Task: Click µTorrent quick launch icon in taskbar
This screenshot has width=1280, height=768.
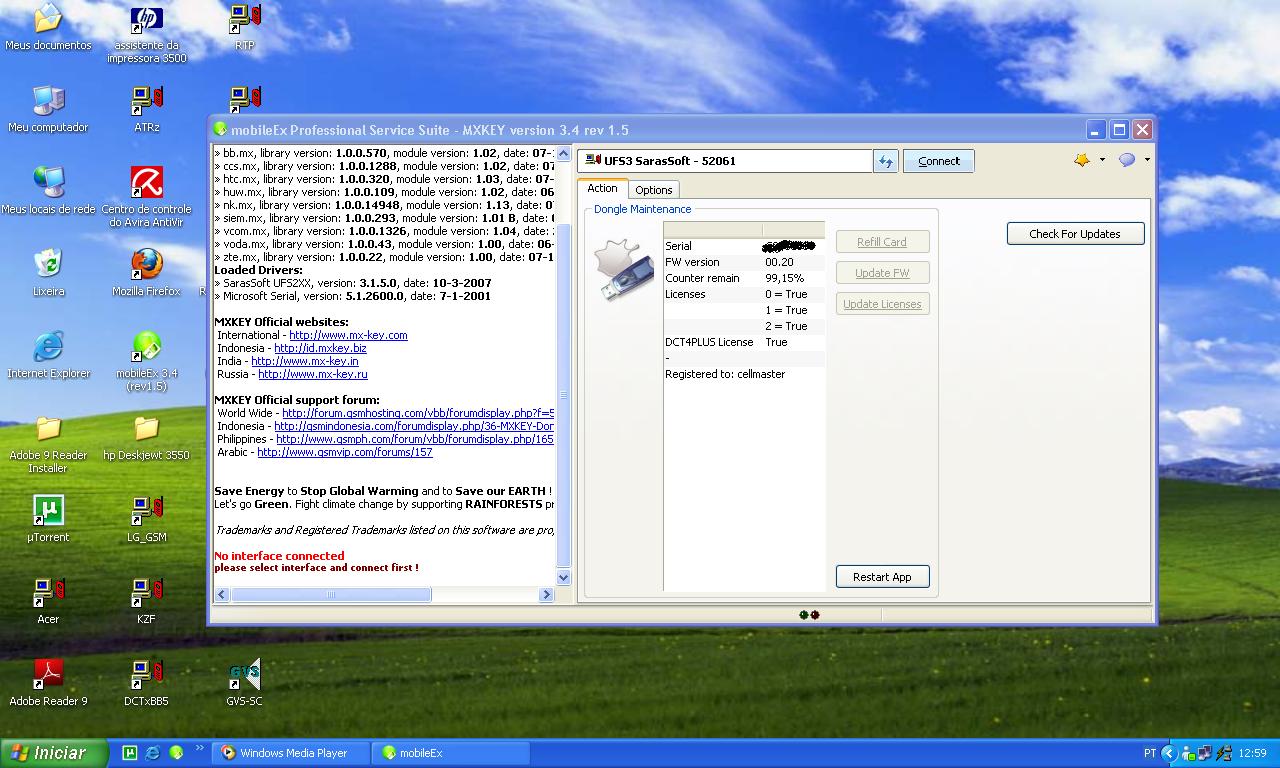Action: [x=129, y=753]
